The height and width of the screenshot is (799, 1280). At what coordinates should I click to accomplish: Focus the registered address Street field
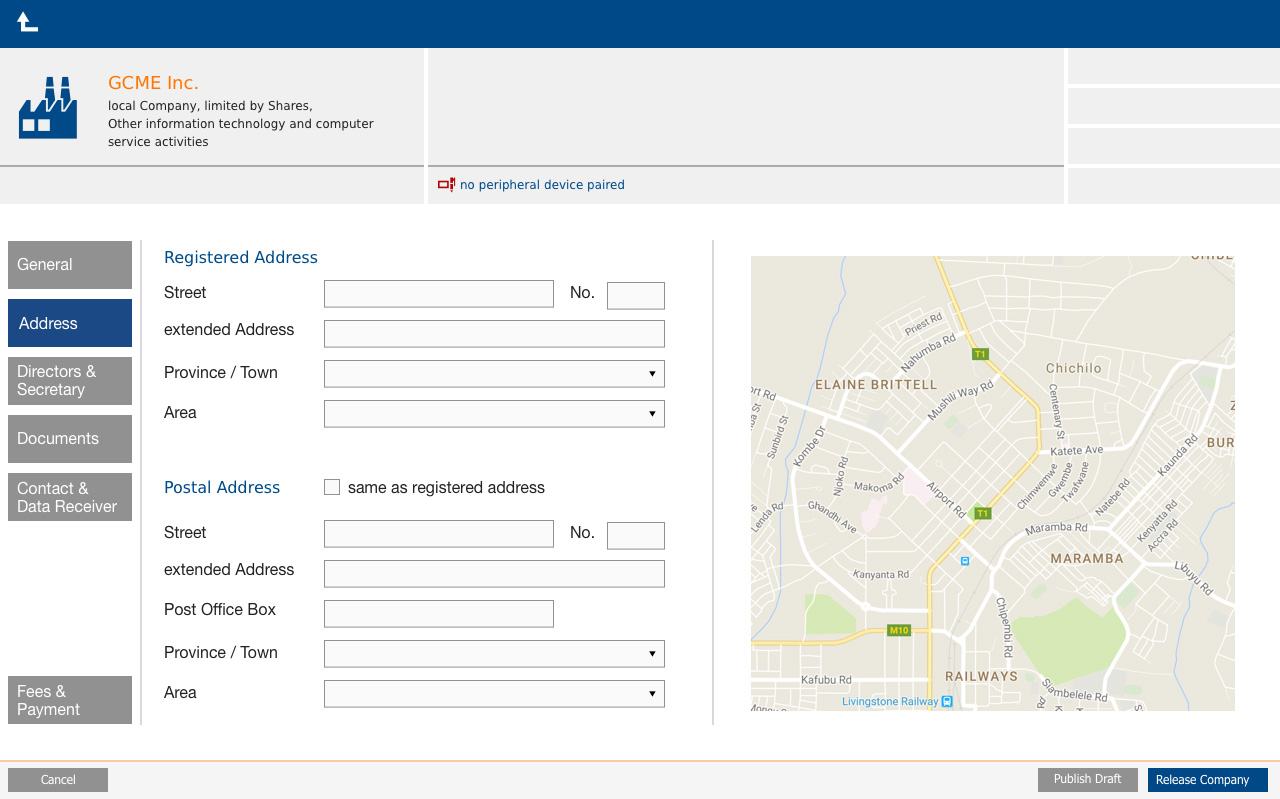(x=438, y=294)
